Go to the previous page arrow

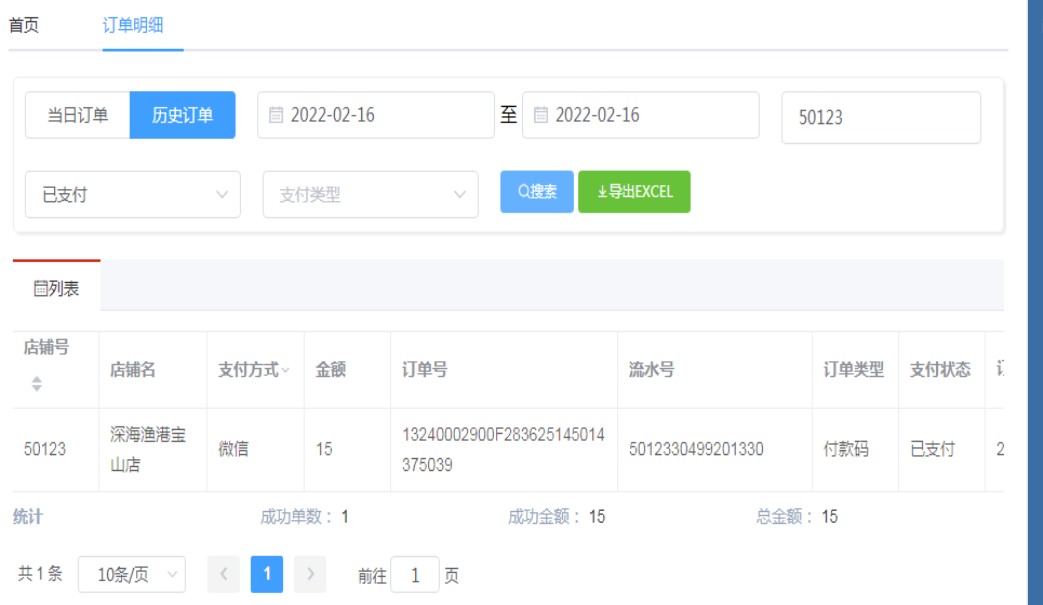[223, 574]
